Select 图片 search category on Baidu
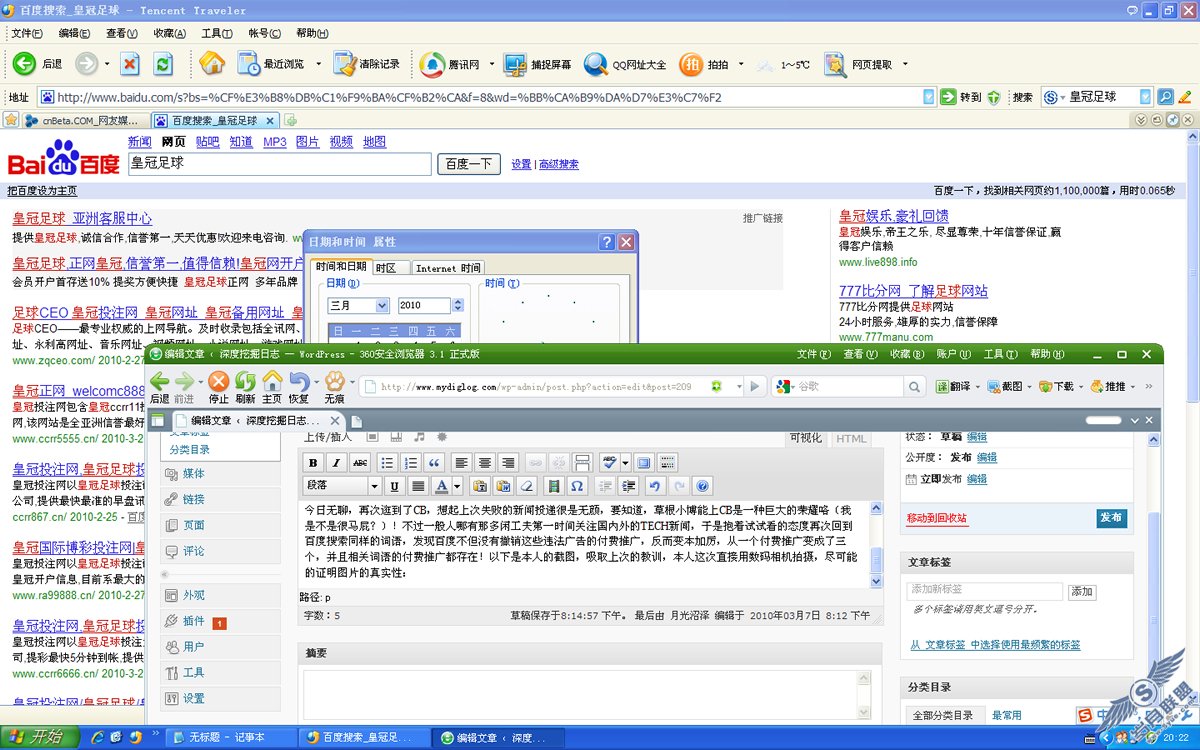 tap(307, 142)
